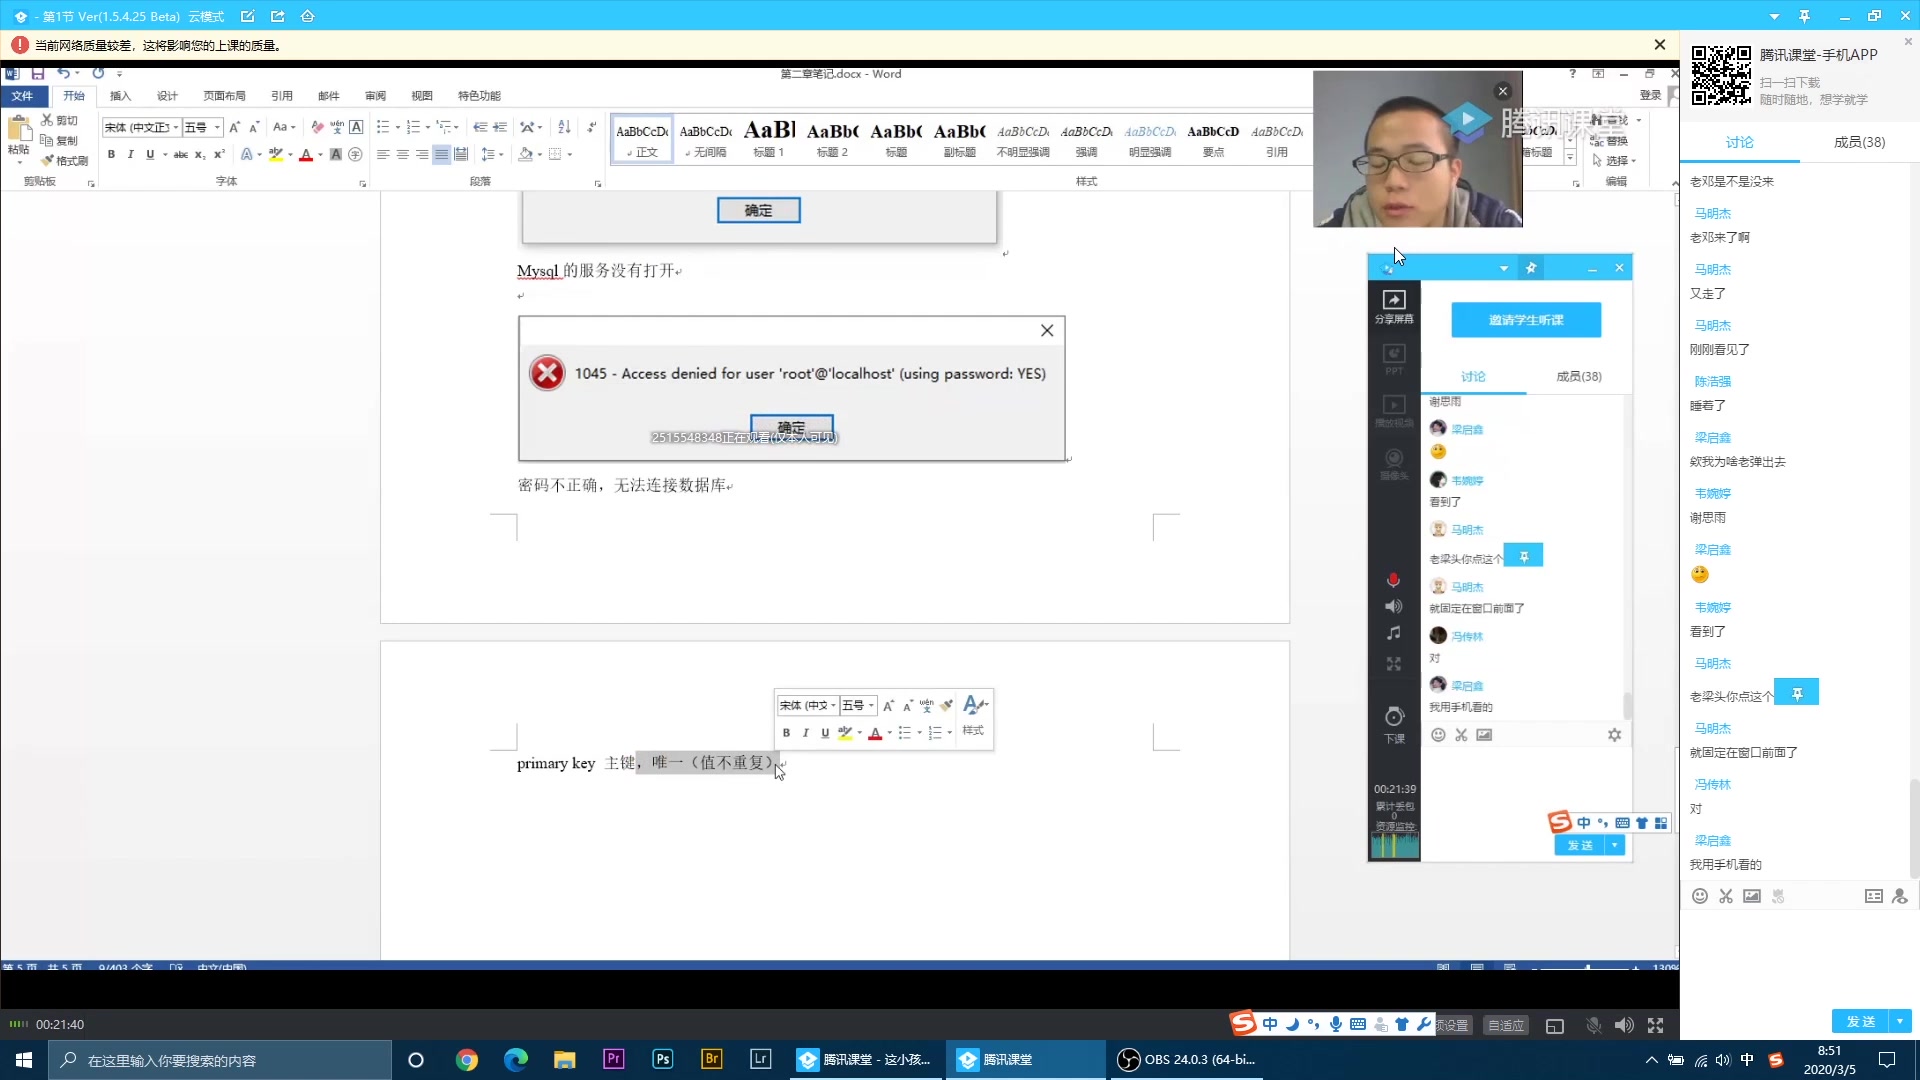This screenshot has height=1080, width=1920.
Task: Click the music note icon
Action: [1393, 634]
